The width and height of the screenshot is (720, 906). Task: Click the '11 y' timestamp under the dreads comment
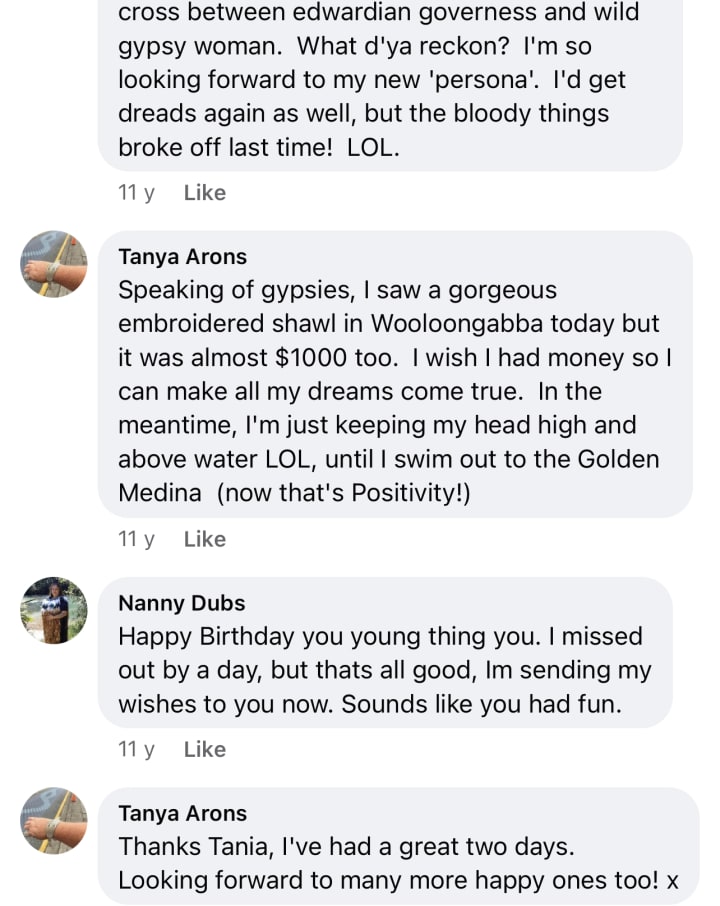tap(136, 193)
